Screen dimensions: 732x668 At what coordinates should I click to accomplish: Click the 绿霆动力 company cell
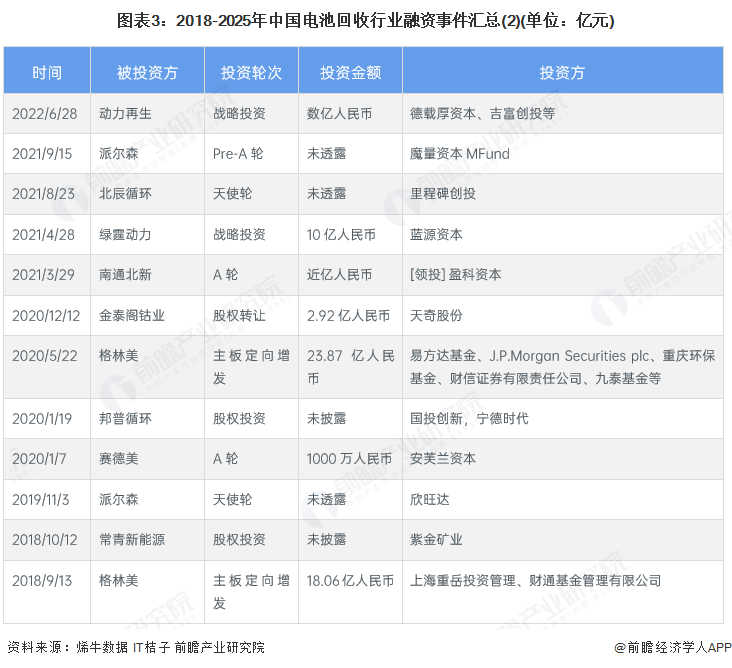[148, 234]
